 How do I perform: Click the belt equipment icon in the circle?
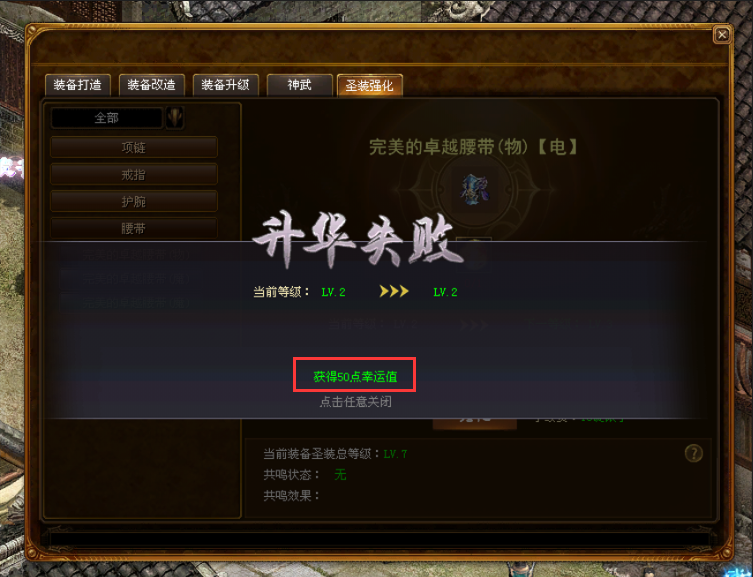(x=474, y=189)
